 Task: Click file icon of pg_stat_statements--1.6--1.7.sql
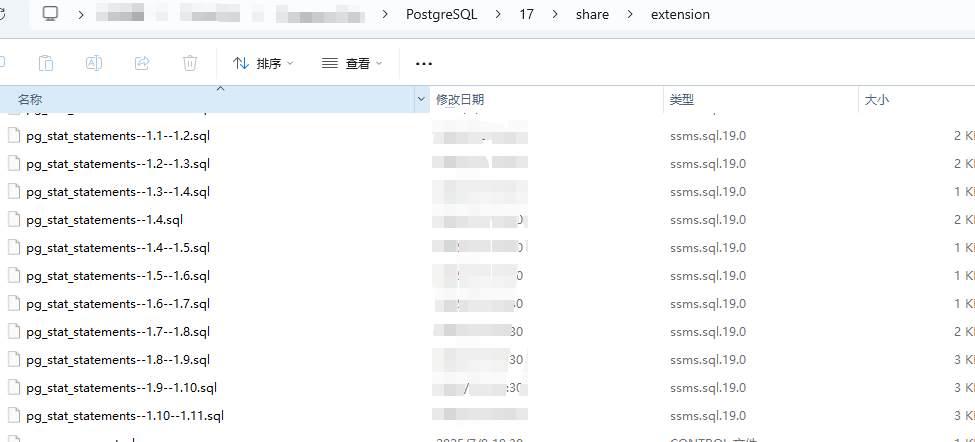(14, 303)
